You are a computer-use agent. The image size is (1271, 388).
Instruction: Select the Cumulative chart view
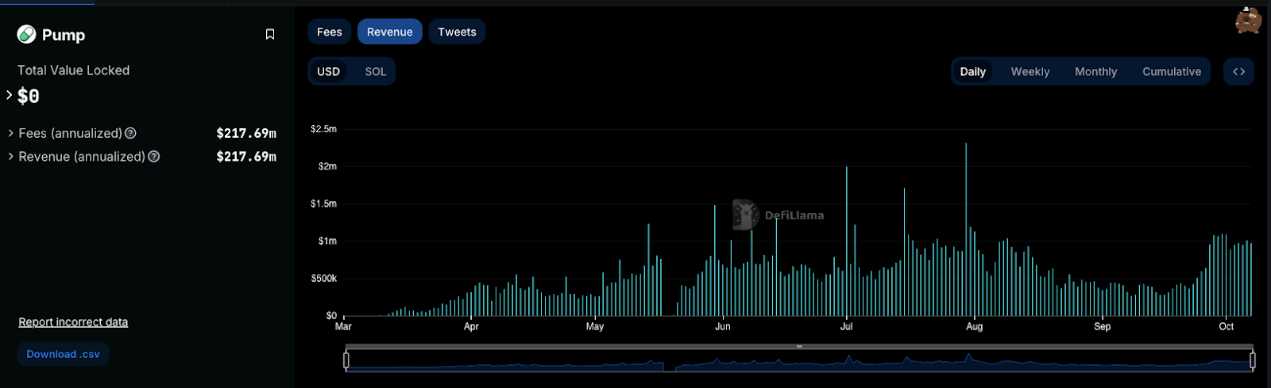coord(1172,72)
